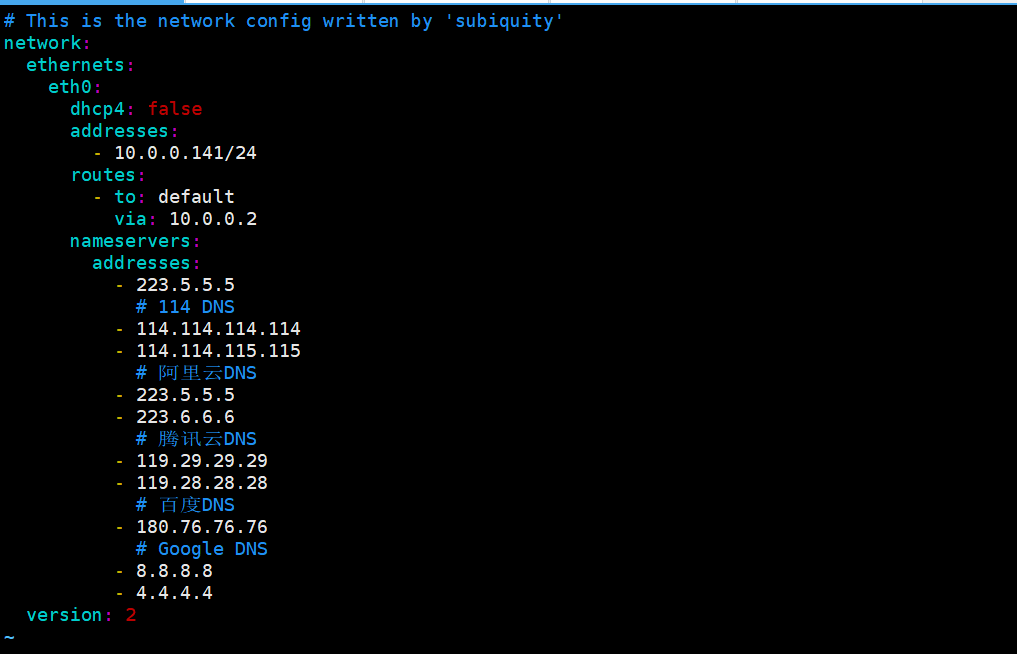Image resolution: width=1017 pixels, height=654 pixels.
Task: Click the '# 阿里云DNS' comment
Action: click(196, 373)
